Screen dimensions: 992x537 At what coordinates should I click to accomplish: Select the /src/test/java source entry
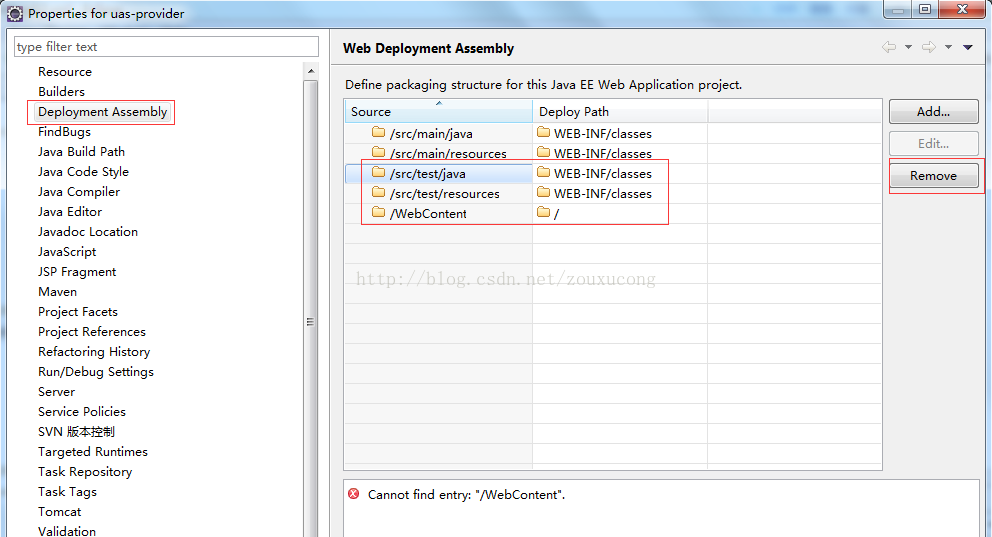pos(428,173)
